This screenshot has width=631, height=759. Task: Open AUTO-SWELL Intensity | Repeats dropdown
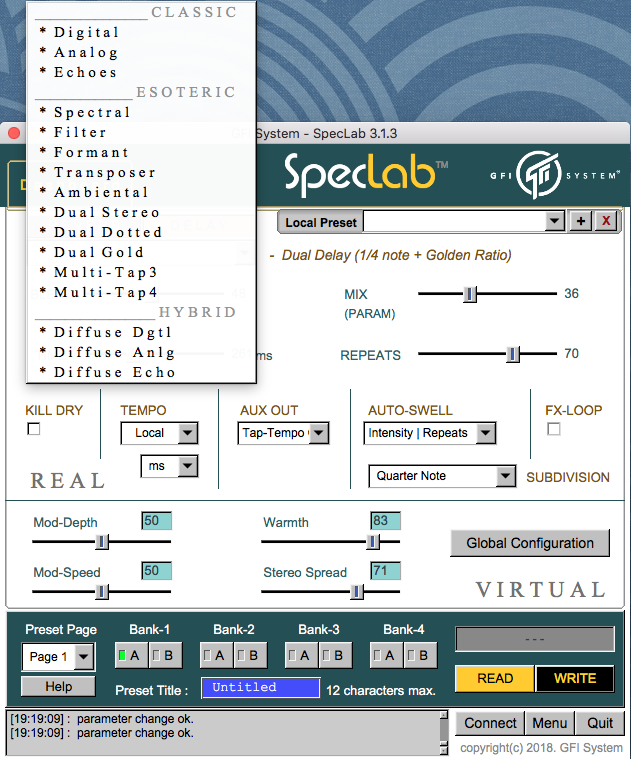(x=430, y=433)
